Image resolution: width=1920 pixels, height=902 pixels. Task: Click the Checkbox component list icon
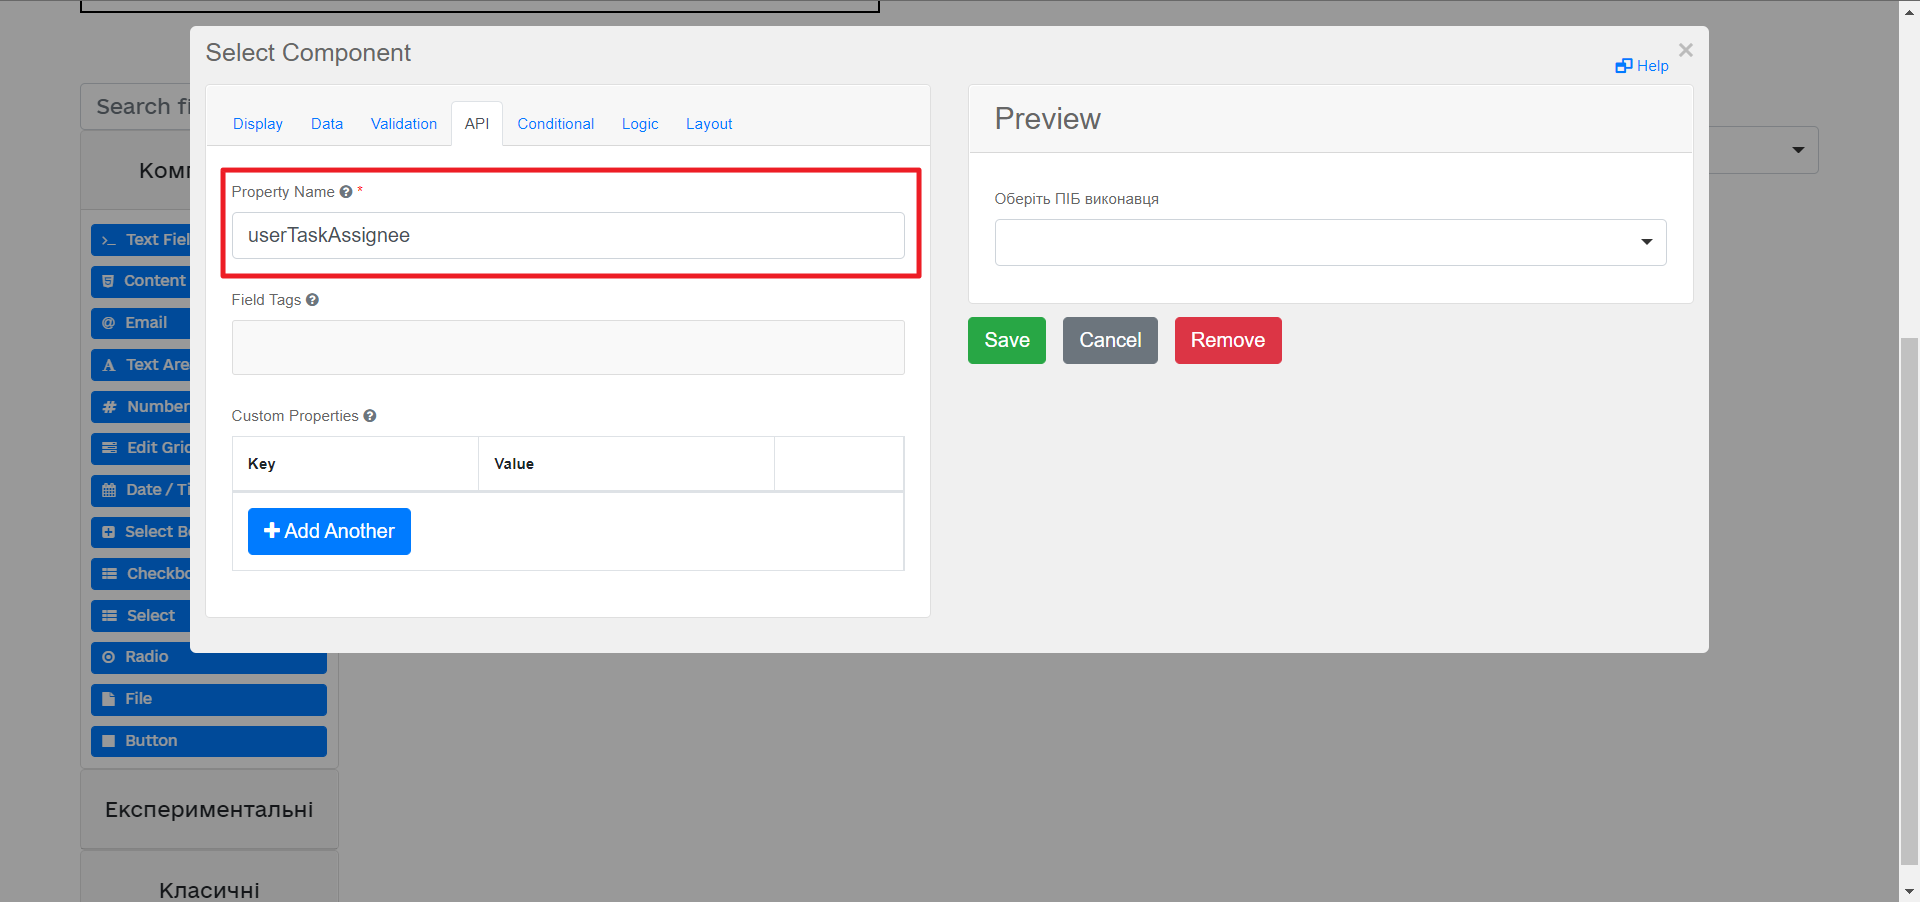[x=110, y=574]
